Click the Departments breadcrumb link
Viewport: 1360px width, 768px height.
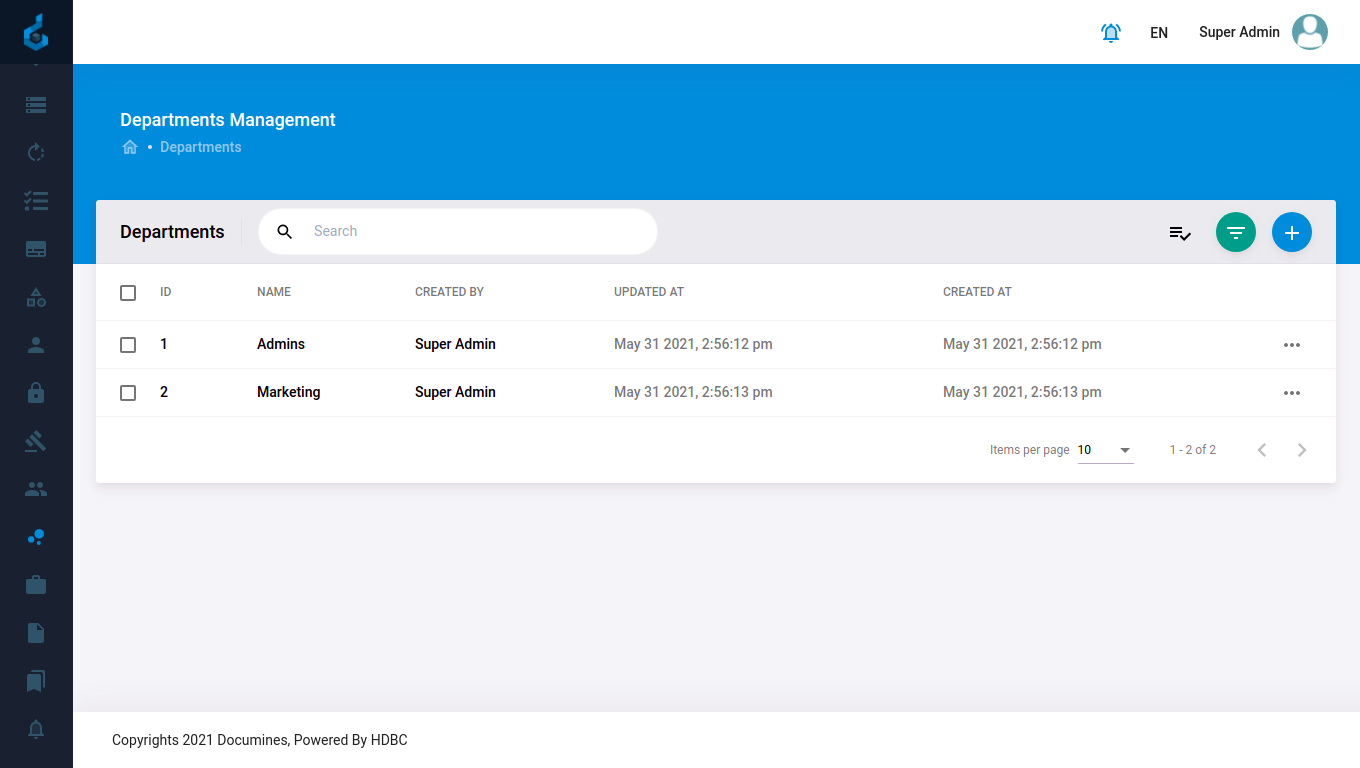[200, 147]
